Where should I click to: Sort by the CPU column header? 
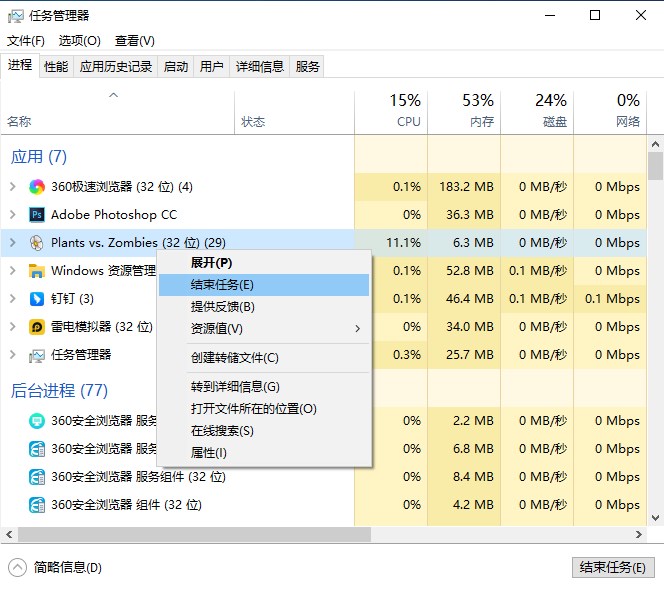click(x=391, y=113)
